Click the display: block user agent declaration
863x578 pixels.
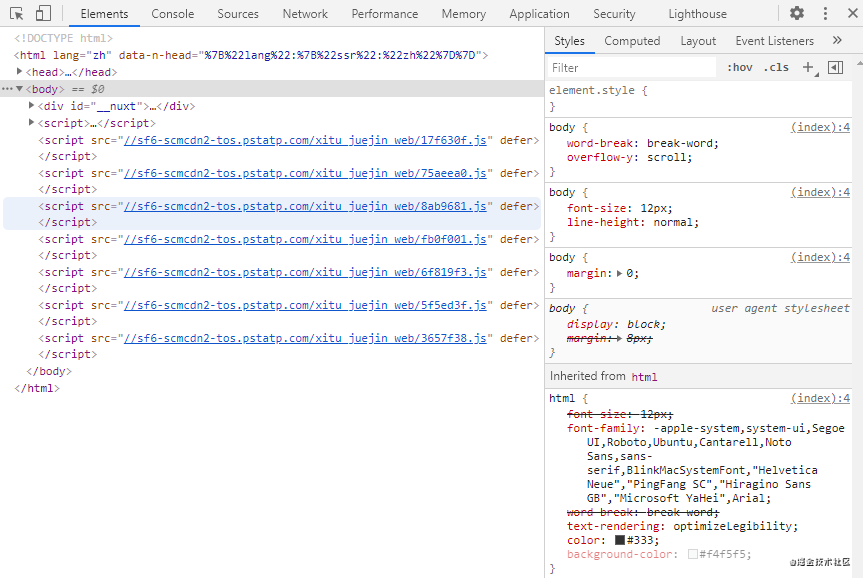pos(616,324)
